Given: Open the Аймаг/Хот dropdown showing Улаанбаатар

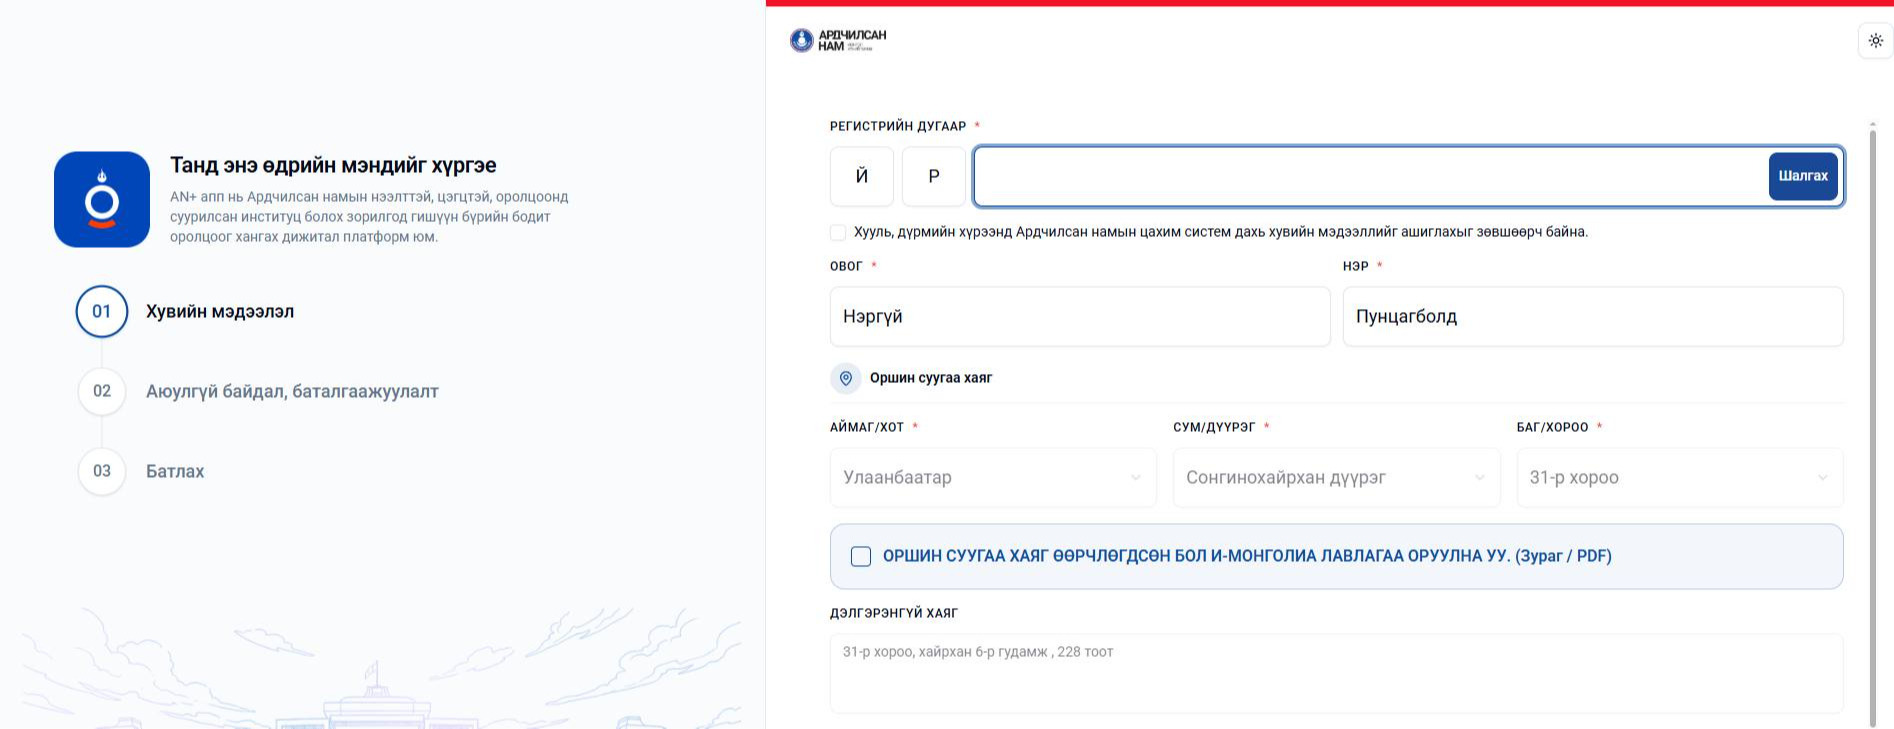Looking at the screenshot, I should pos(993,477).
